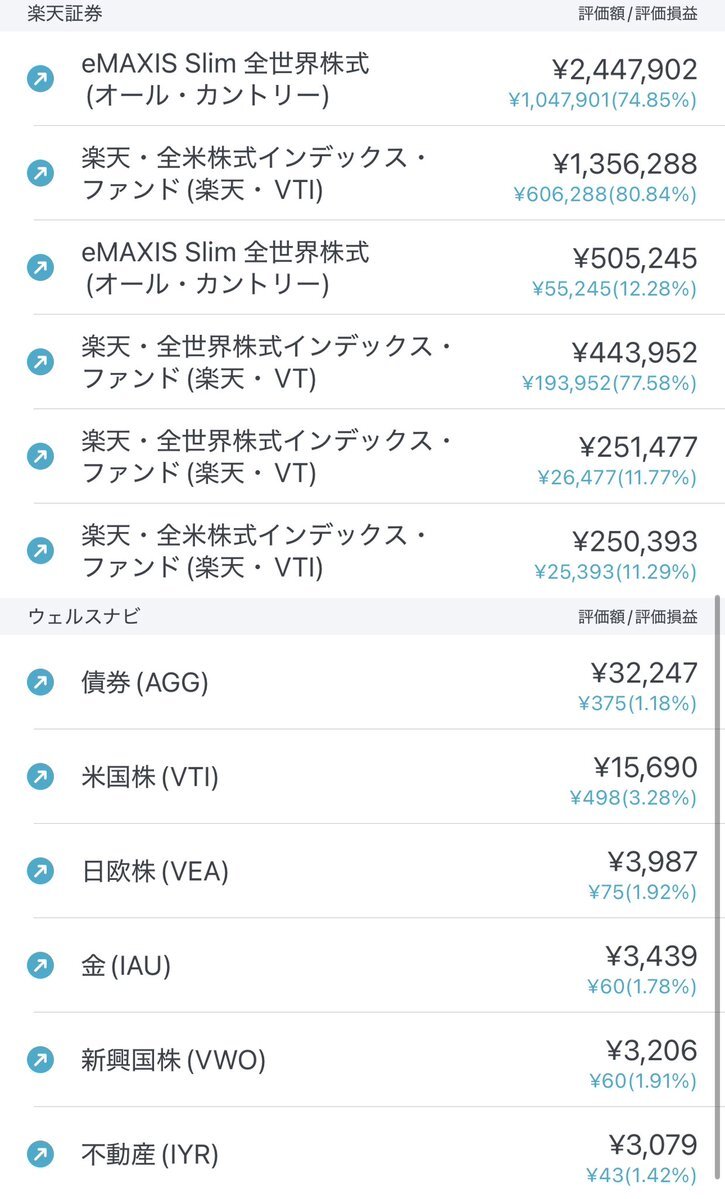The width and height of the screenshot is (725, 1199).
Task: Tap arrow icon of 楽天・VT fund worth ¥443,952
Action: (x=41, y=362)
